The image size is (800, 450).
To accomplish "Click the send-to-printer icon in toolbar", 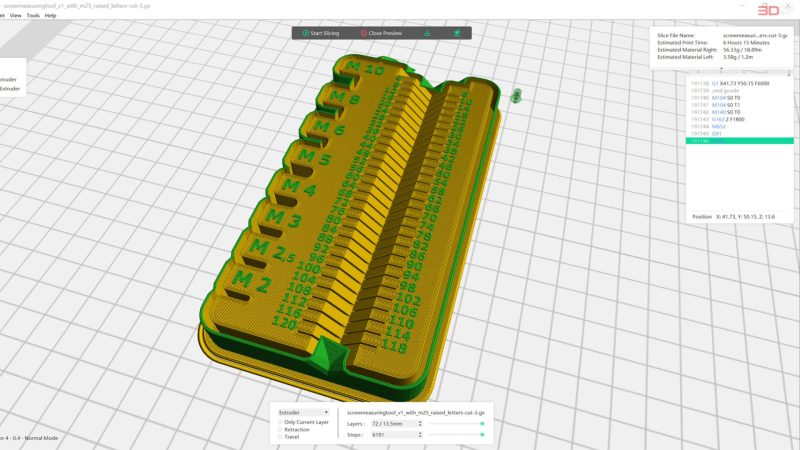I will (457, 33).
